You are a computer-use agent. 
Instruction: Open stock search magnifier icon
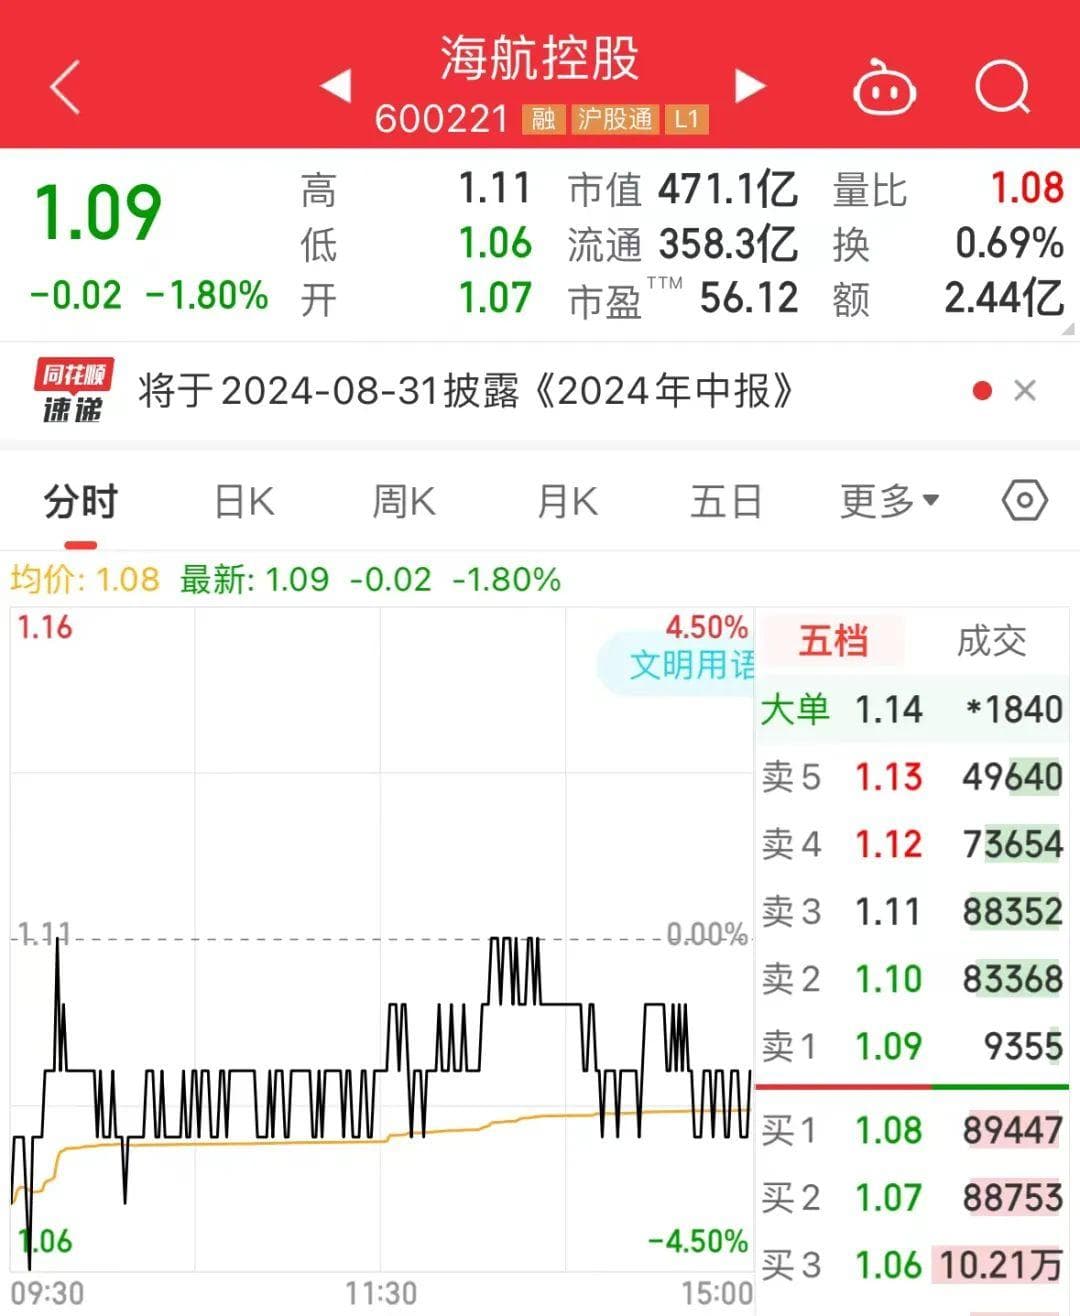tap(1002, 87)
